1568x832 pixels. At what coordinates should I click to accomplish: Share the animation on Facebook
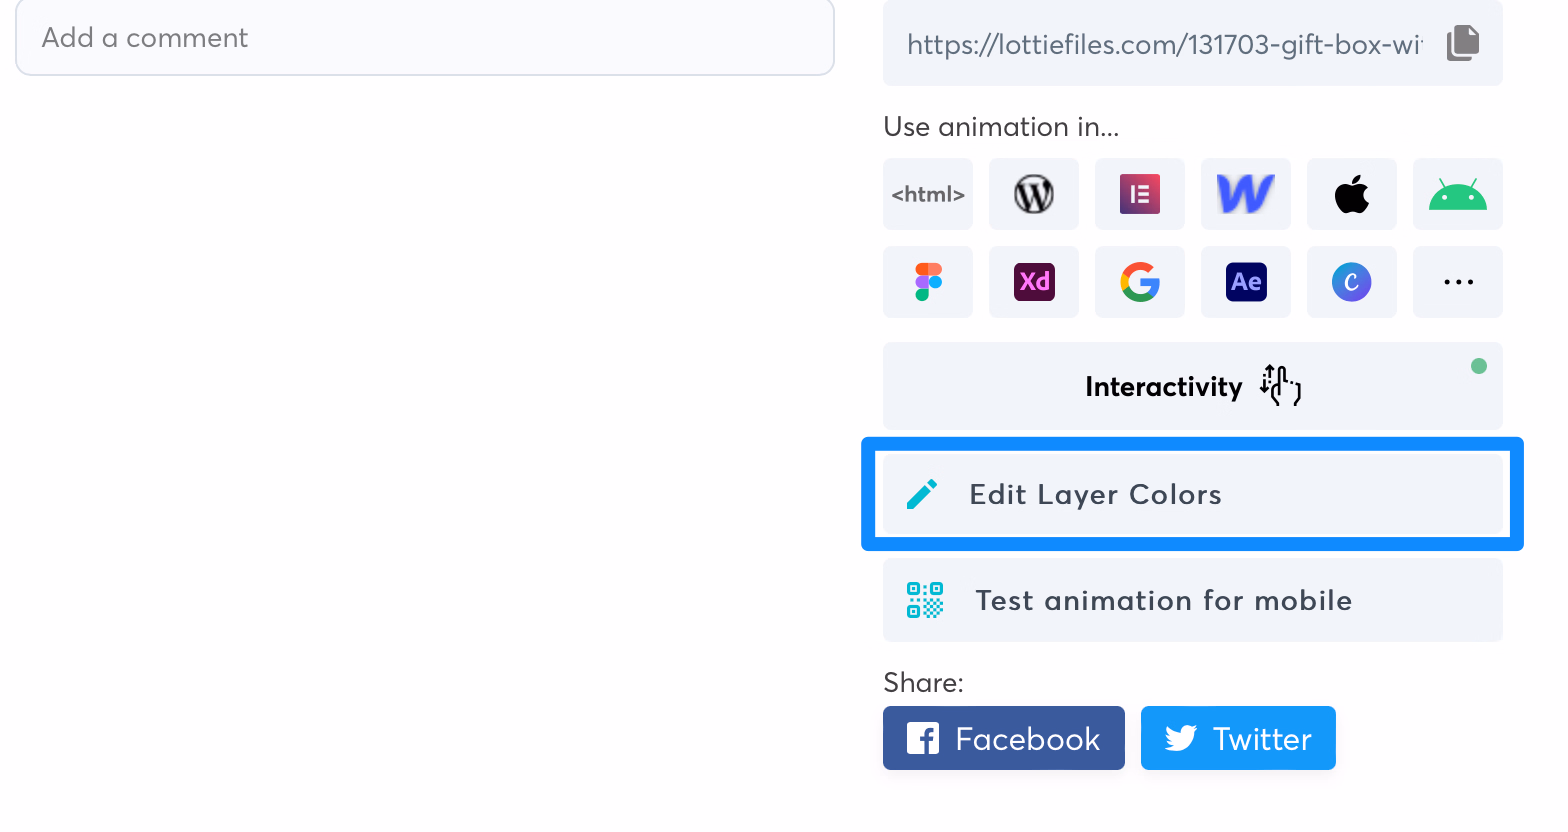(x=1003, y=738)
